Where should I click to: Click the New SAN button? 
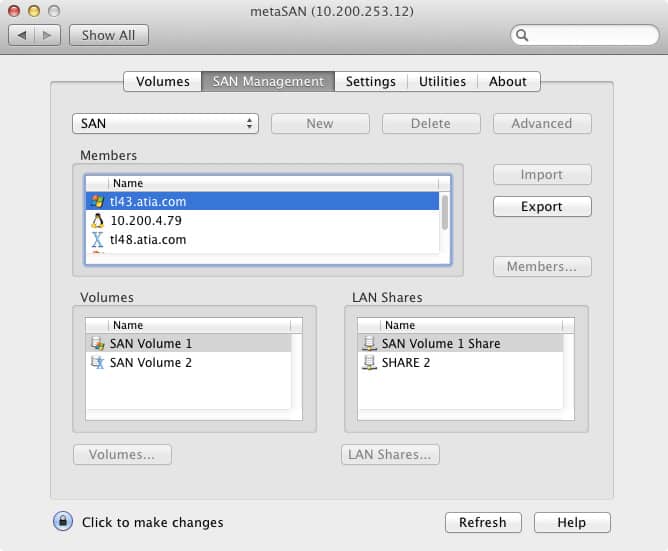320,124
